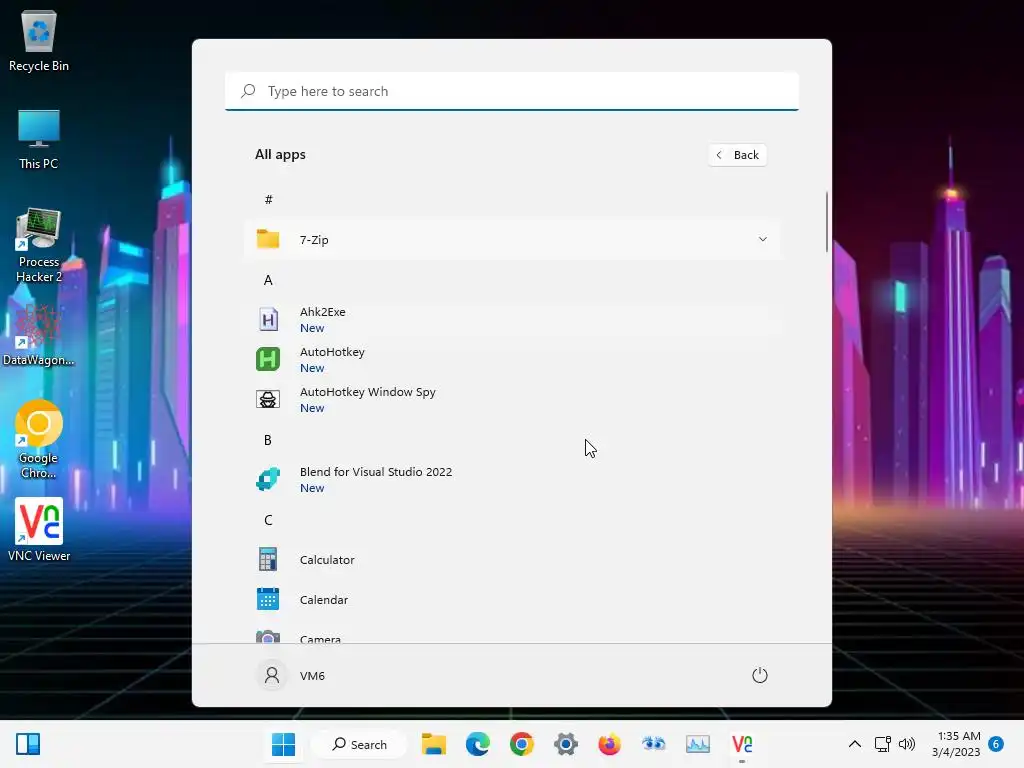Click the All apps list scrollbar
Screen dimensions: 1024x768
(827, 222)
